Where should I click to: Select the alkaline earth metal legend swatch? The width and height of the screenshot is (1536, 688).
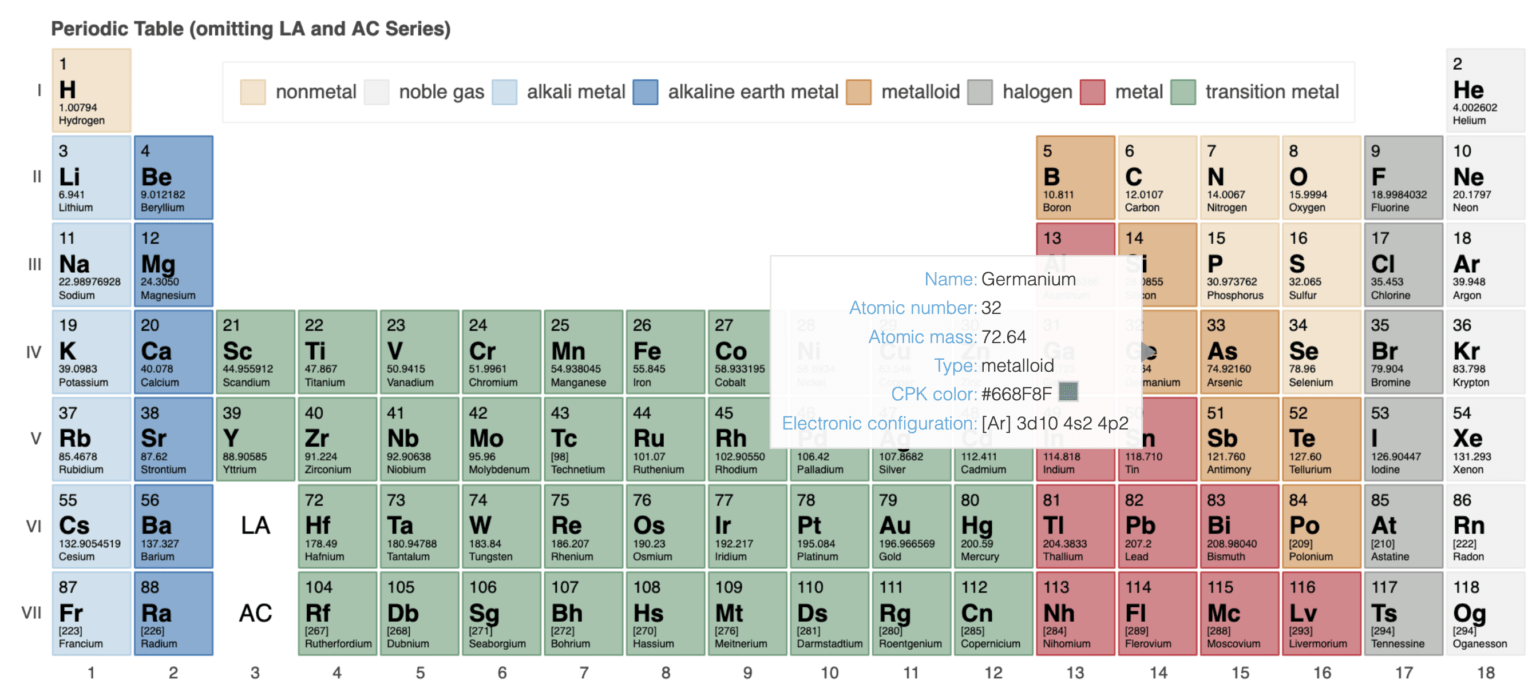pyautogui.click(x=645, y=93)
